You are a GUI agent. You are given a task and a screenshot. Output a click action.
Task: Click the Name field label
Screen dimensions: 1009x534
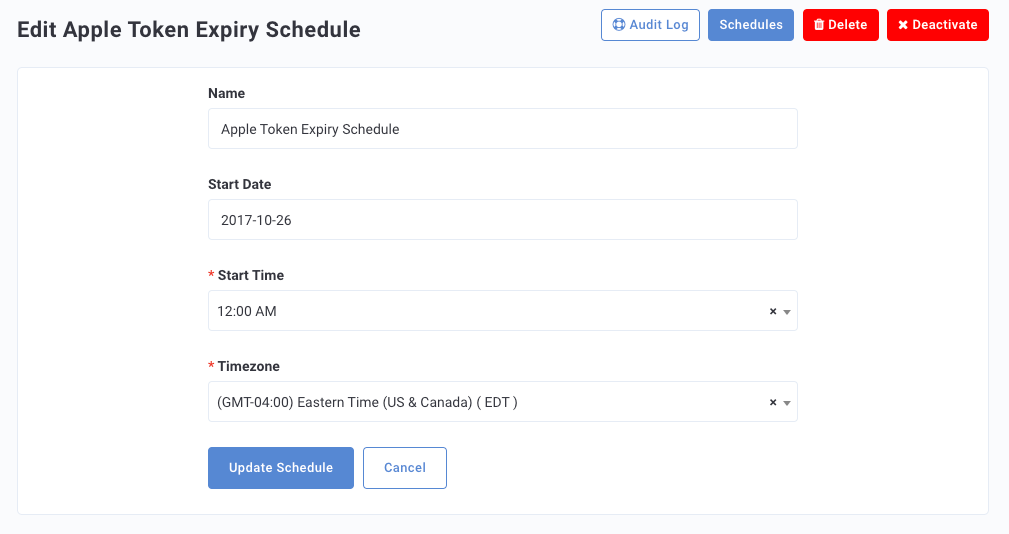227,93
